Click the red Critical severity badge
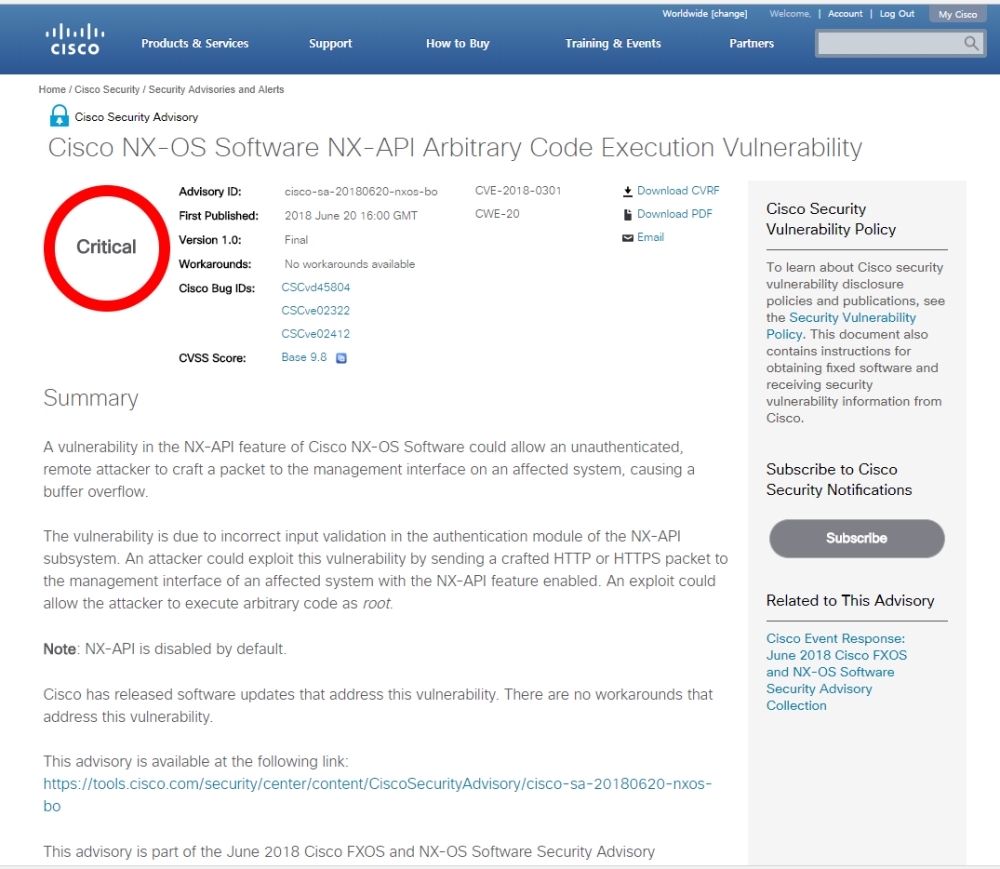 point(107,248)
